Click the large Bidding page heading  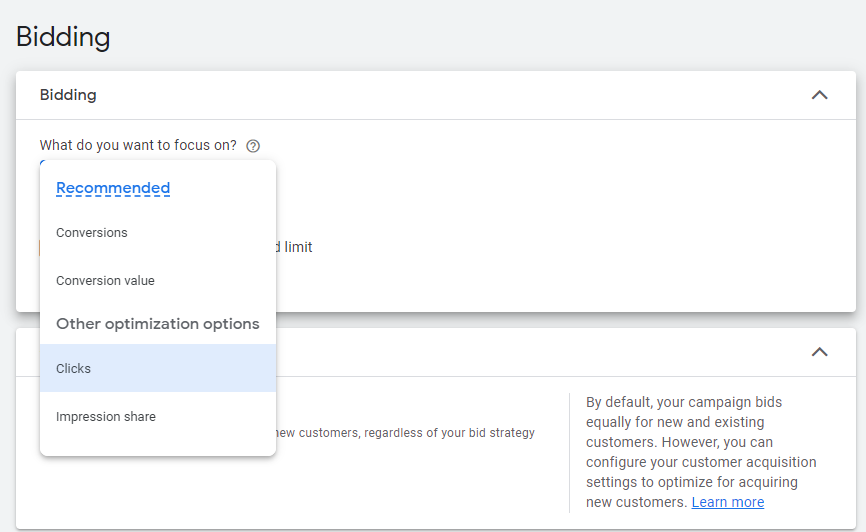tap(63, 37)
